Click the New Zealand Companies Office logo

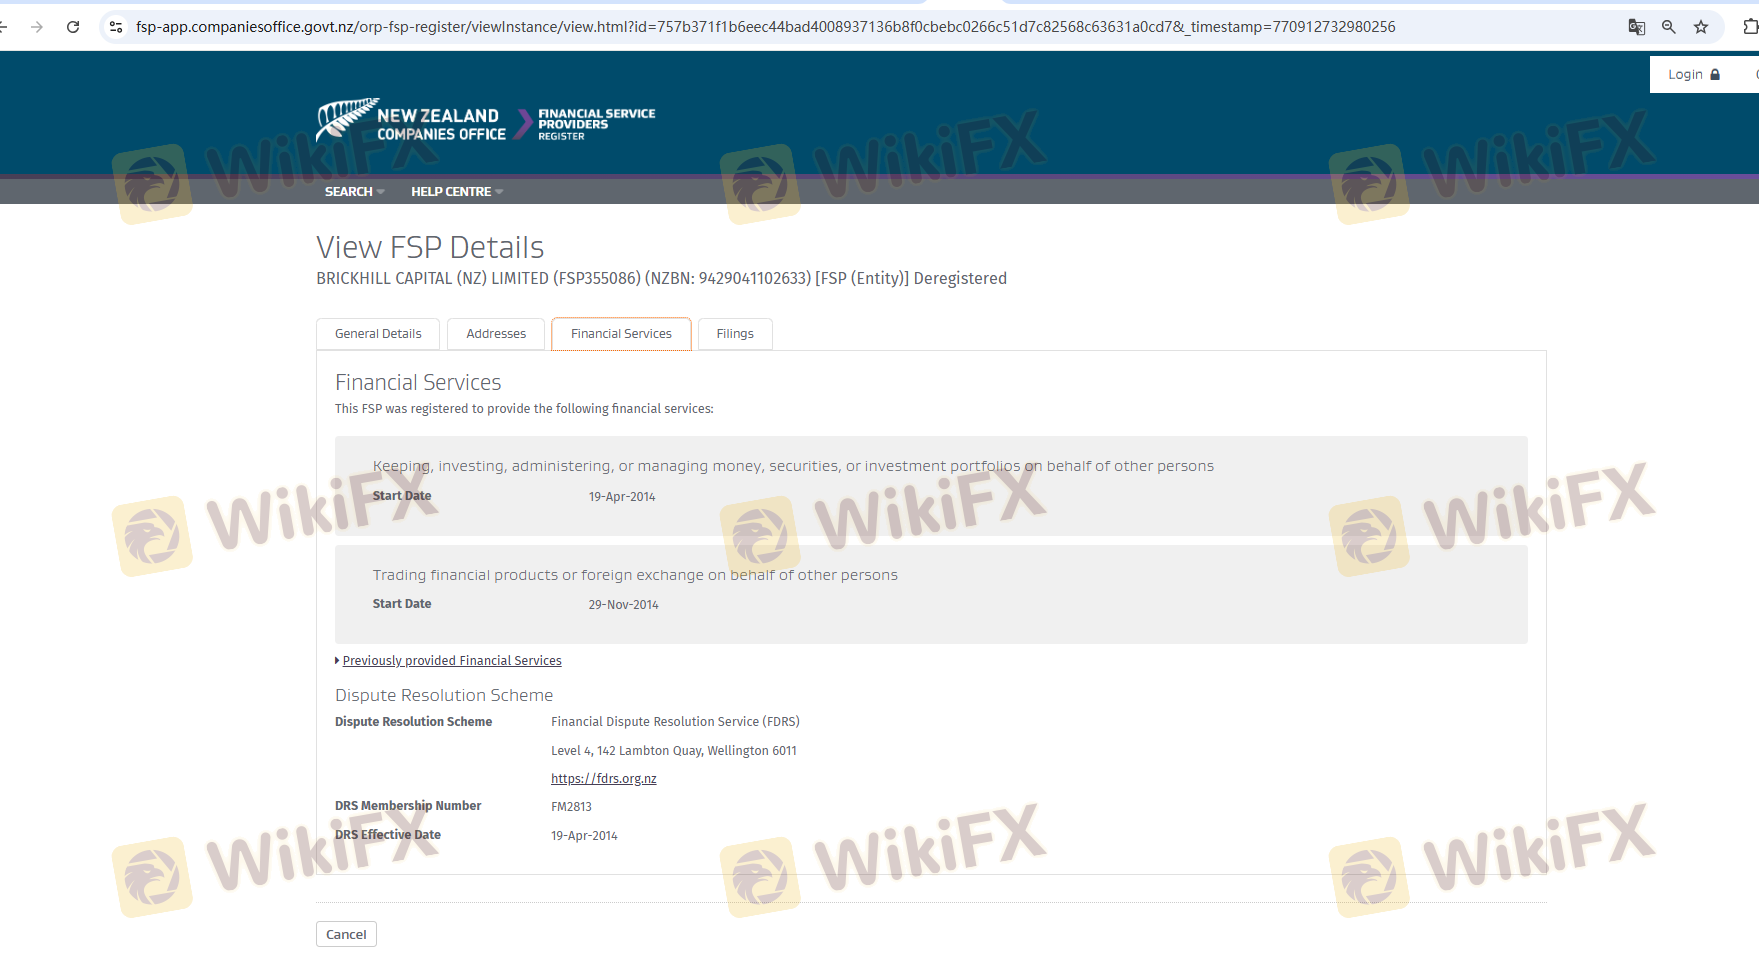[411, 123]
